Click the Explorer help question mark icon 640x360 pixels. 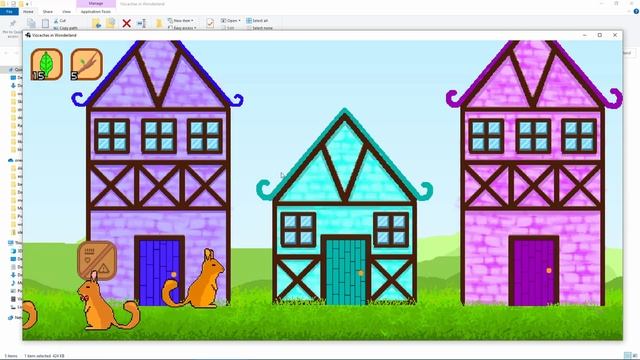[x=636, y=12]
